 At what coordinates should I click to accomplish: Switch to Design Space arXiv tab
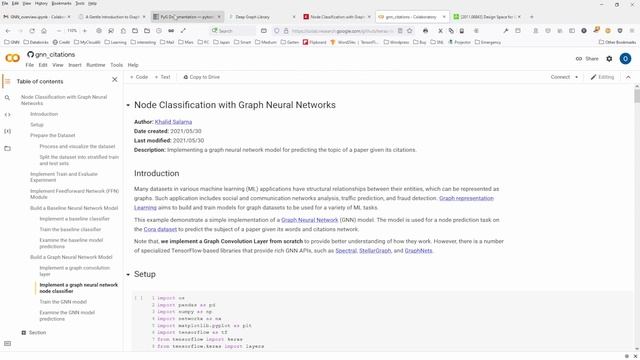(x=487, y=17)
